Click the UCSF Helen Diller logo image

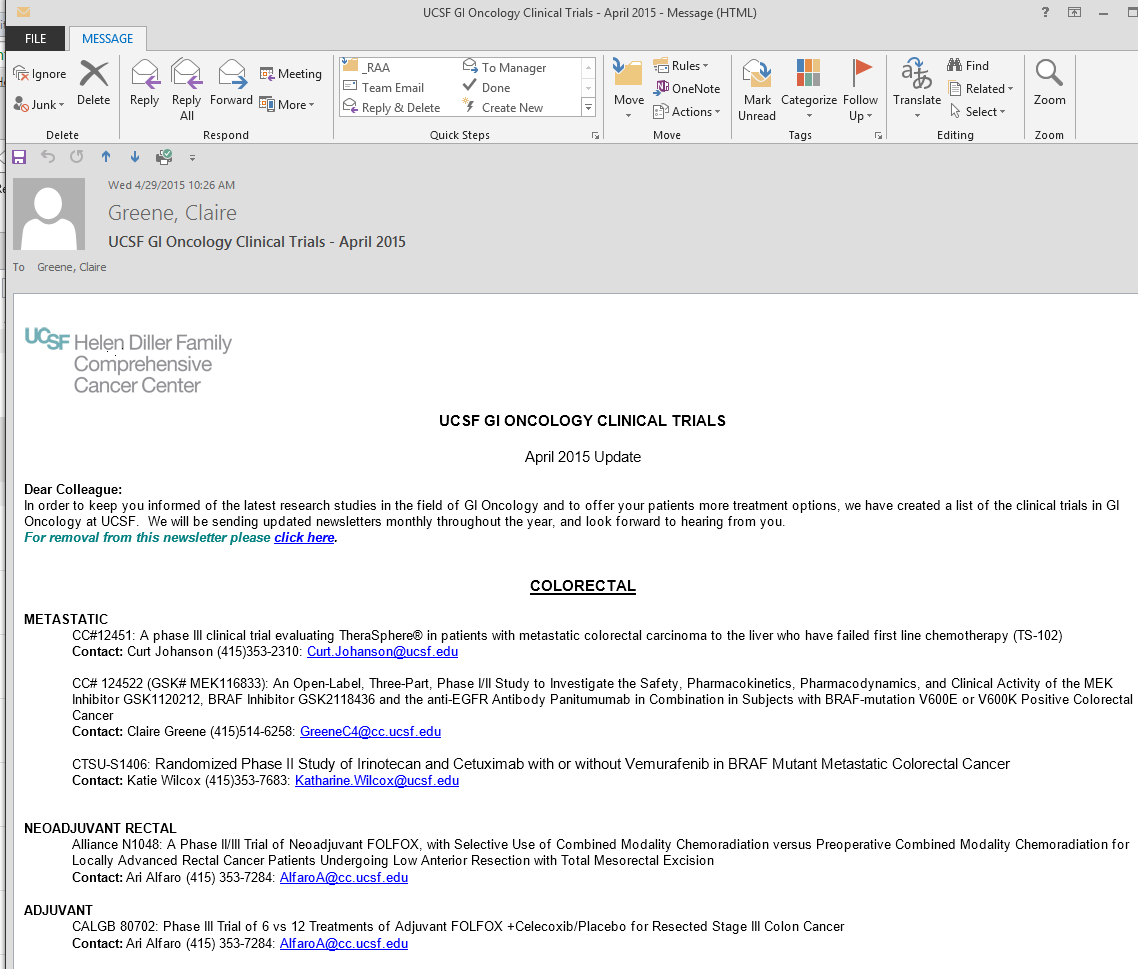point(128,361)
